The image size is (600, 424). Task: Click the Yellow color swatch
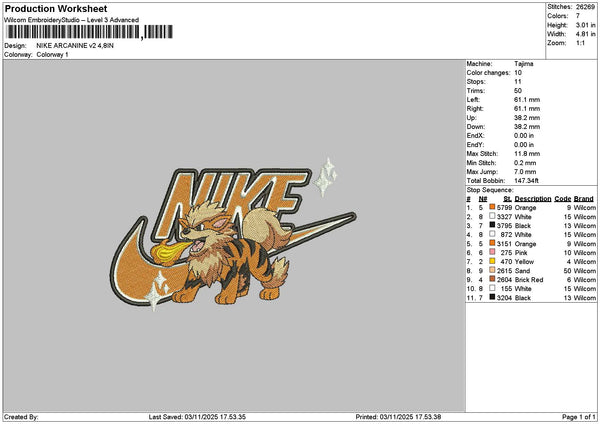pos(492,261)
